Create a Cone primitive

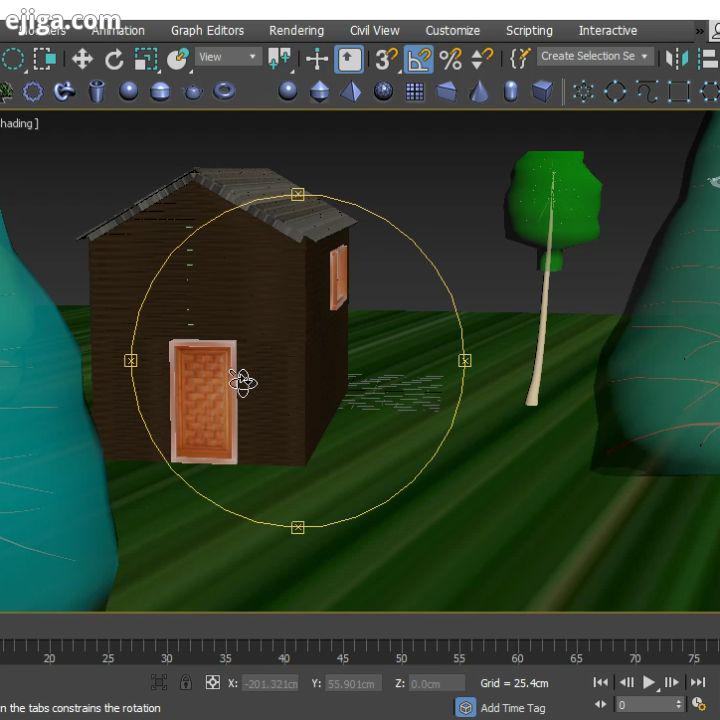479,91
